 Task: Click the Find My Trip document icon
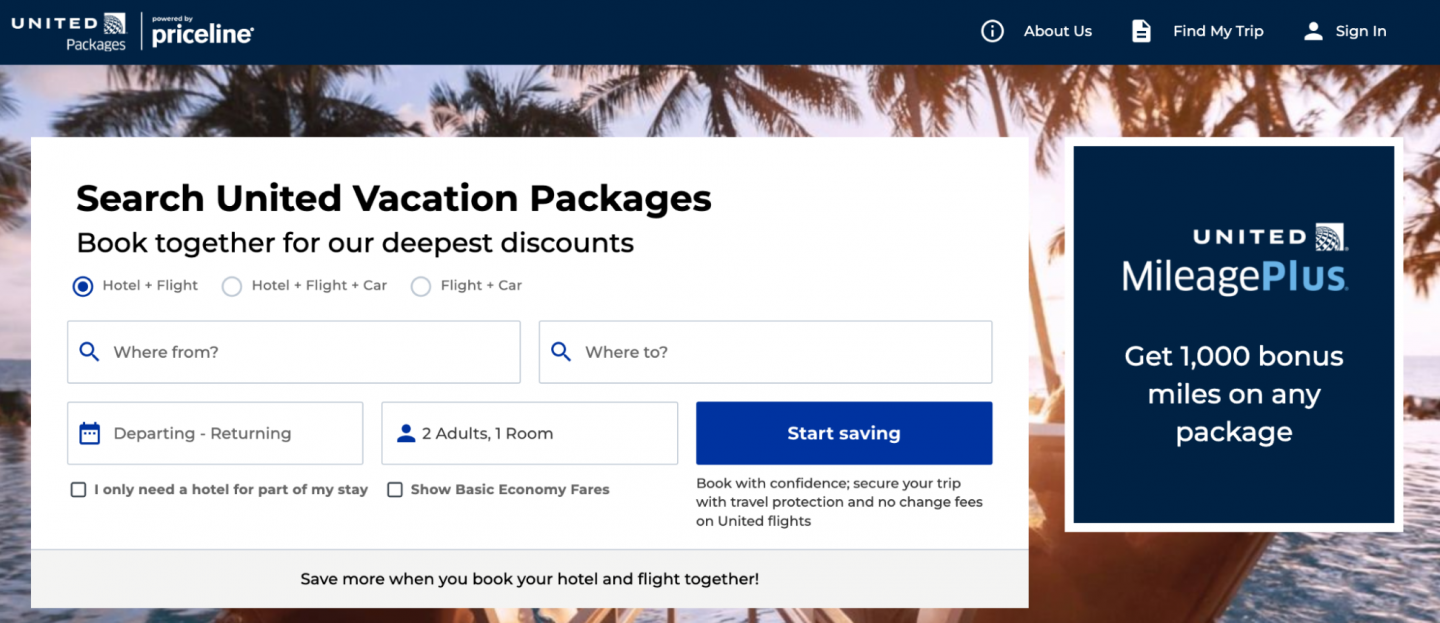pyautogui.click(x=1141, y=31)
